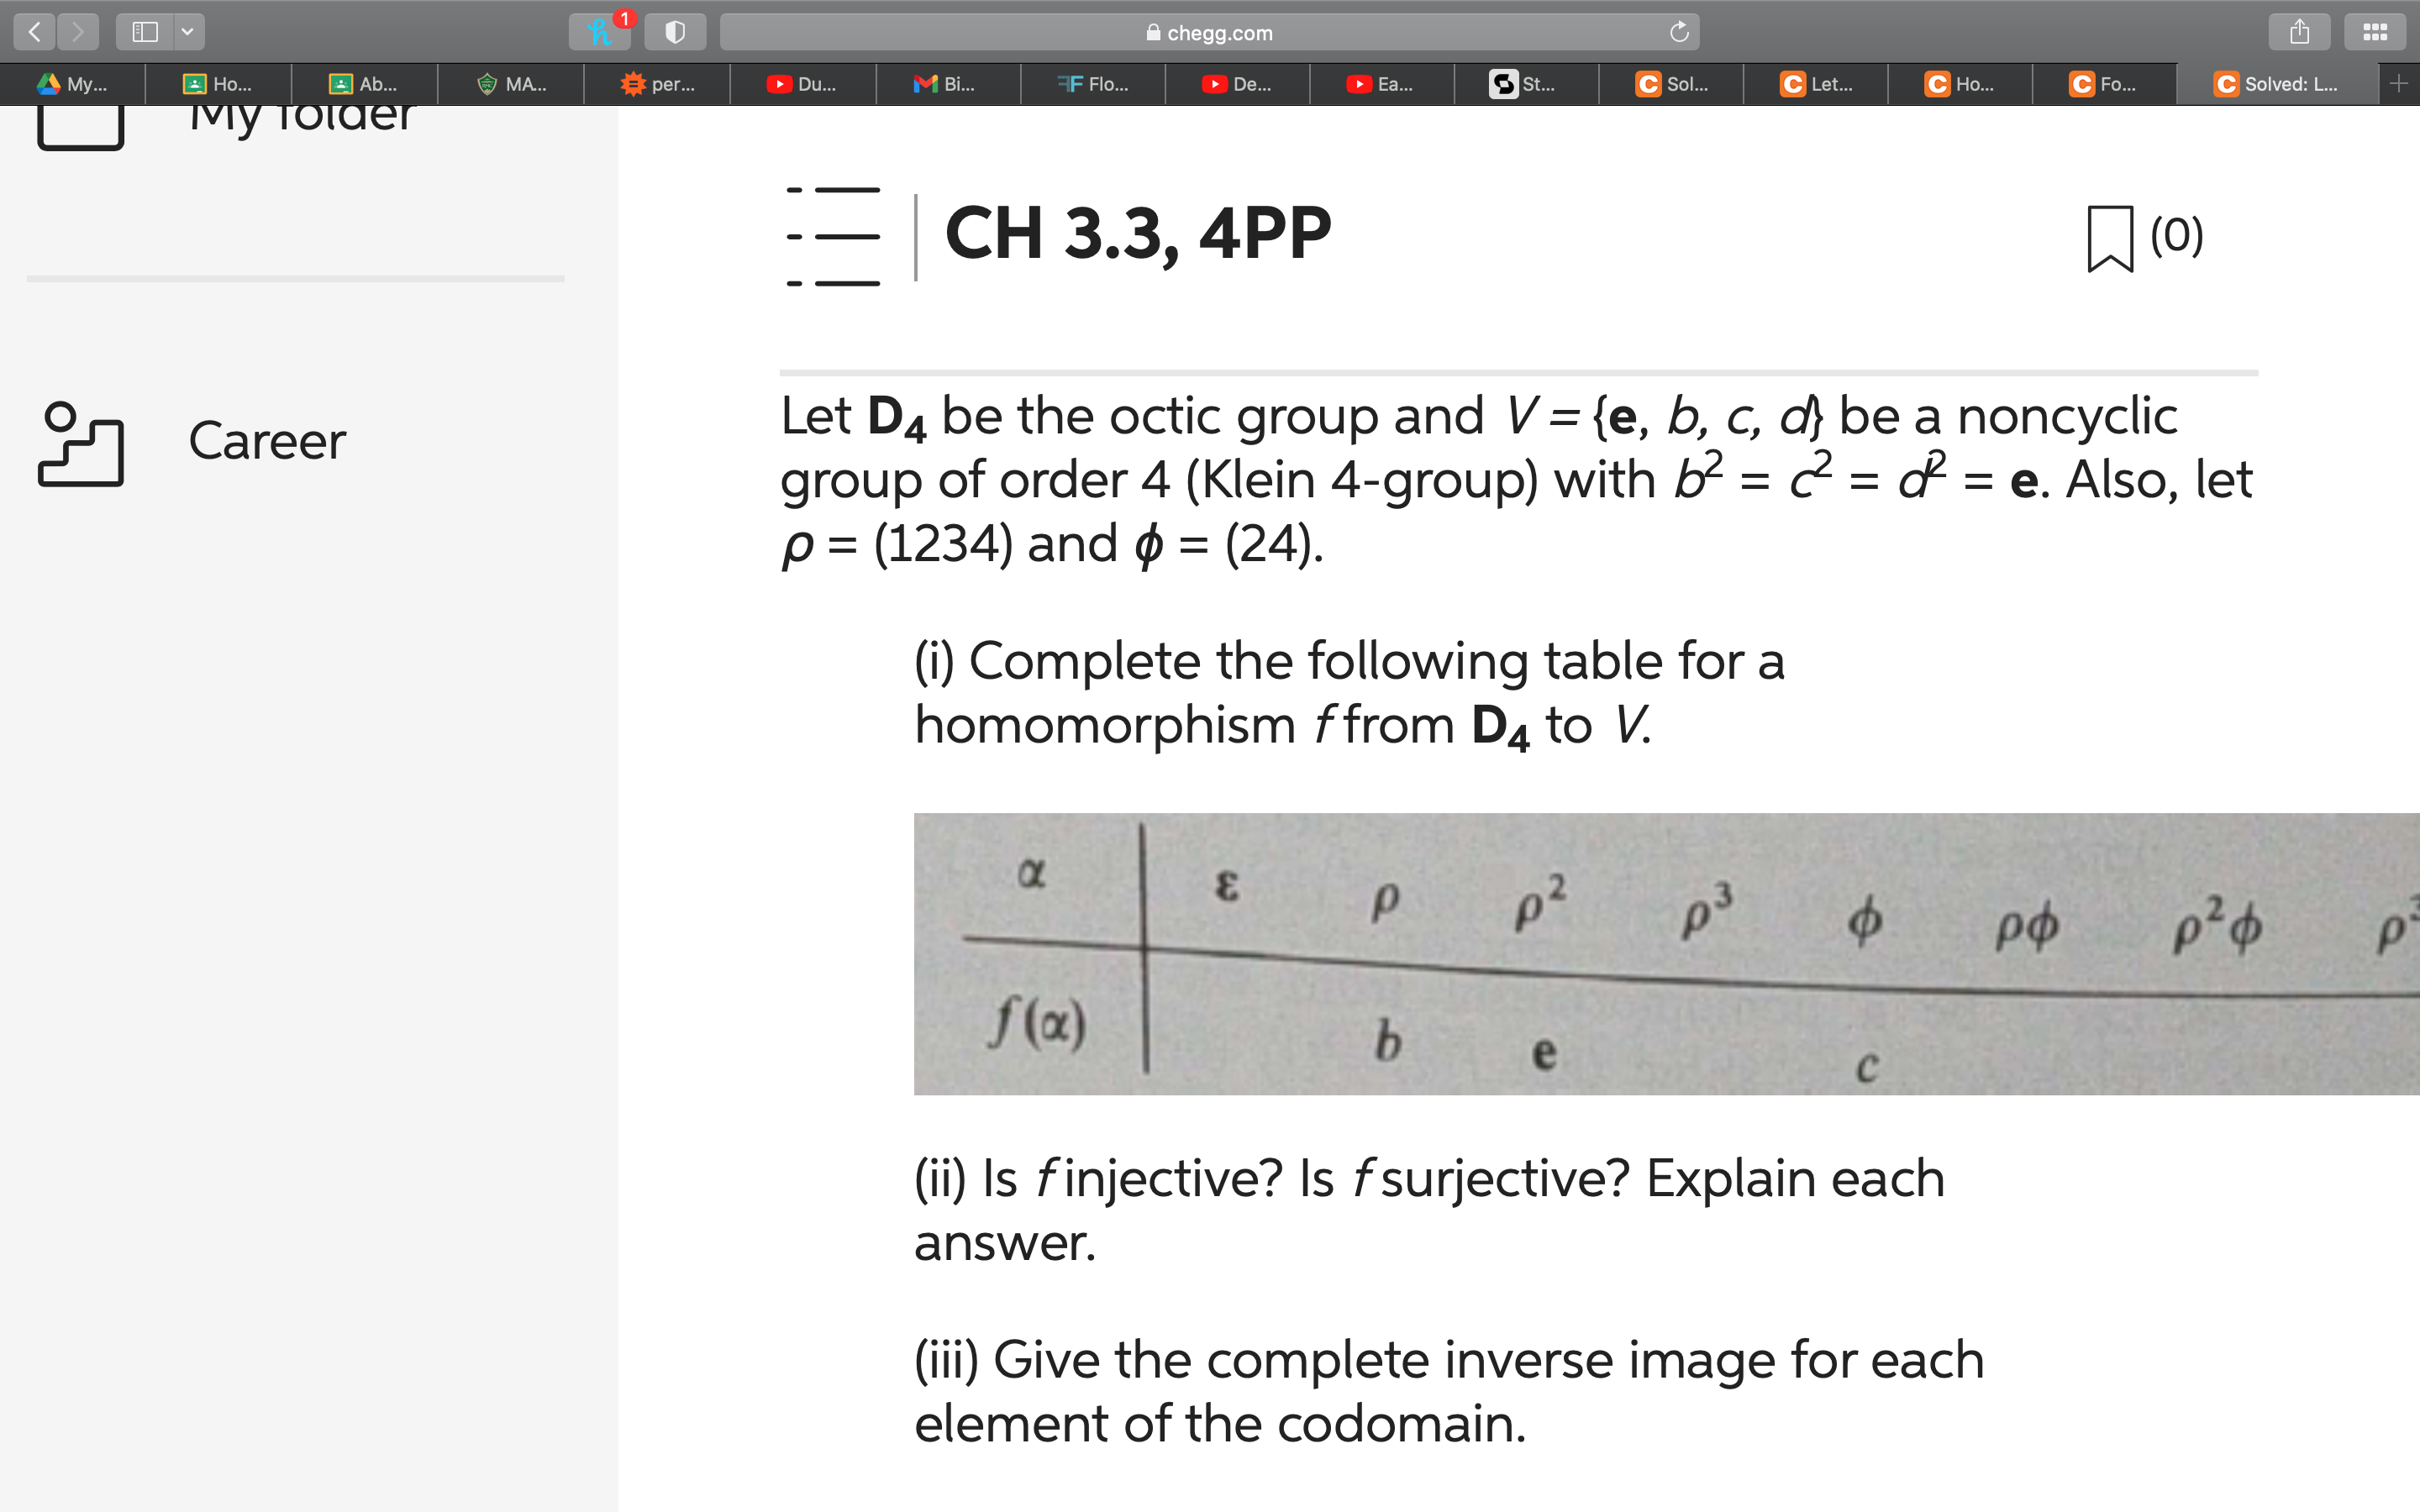This screenshot has width=2420, height=1512.
Task: Open a new tab with the plus button
Action: [2398, 84]
